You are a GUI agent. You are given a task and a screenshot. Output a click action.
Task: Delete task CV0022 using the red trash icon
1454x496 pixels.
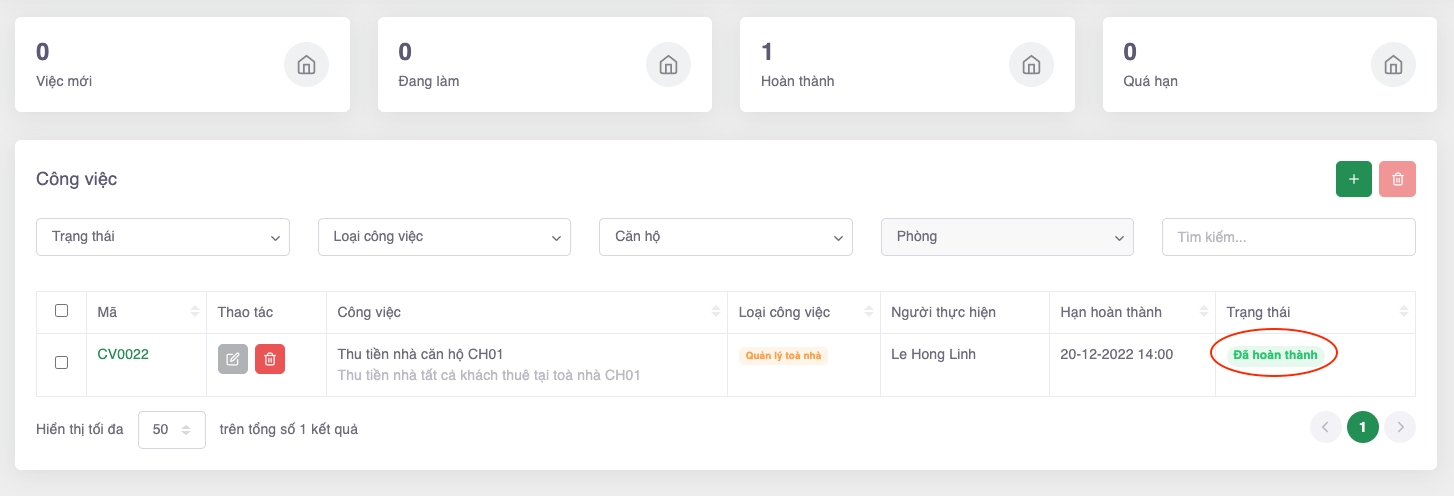tap(270, 359)
